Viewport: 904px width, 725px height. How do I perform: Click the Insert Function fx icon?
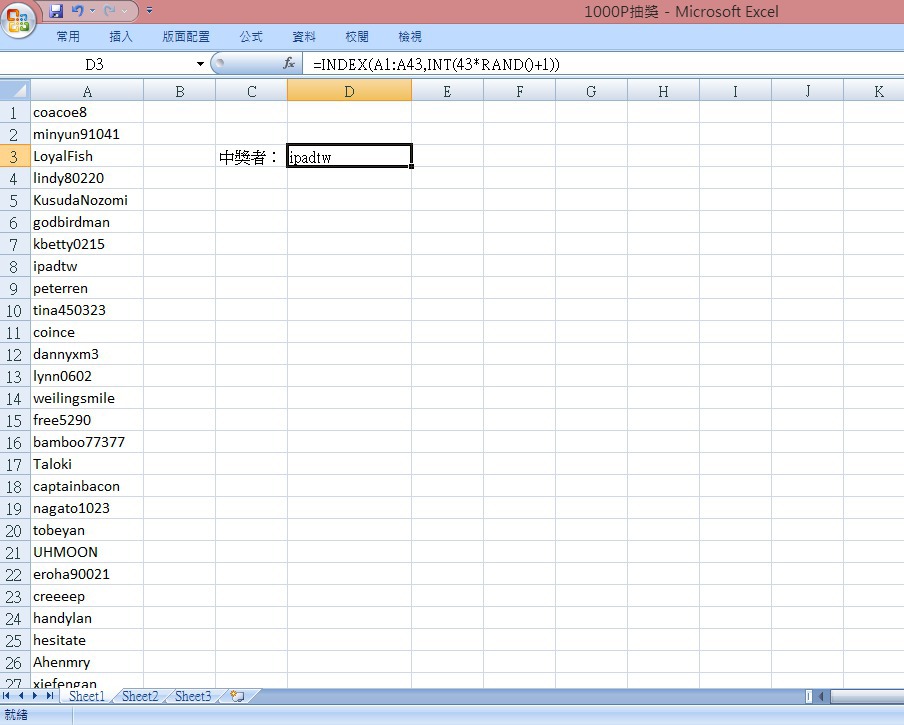[x=289, y=63]
